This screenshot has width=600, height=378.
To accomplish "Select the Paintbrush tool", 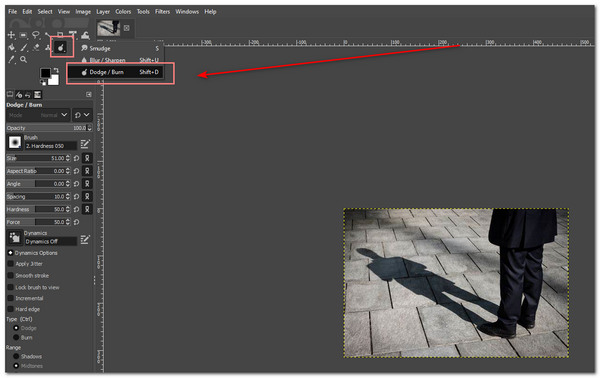I will coord(23,47).
